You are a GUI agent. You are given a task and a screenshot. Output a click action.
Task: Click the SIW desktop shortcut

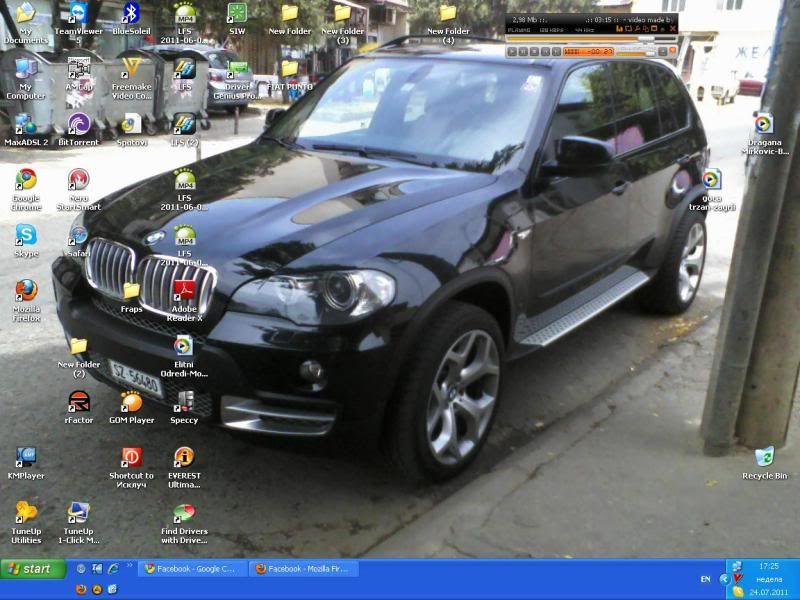237,19
